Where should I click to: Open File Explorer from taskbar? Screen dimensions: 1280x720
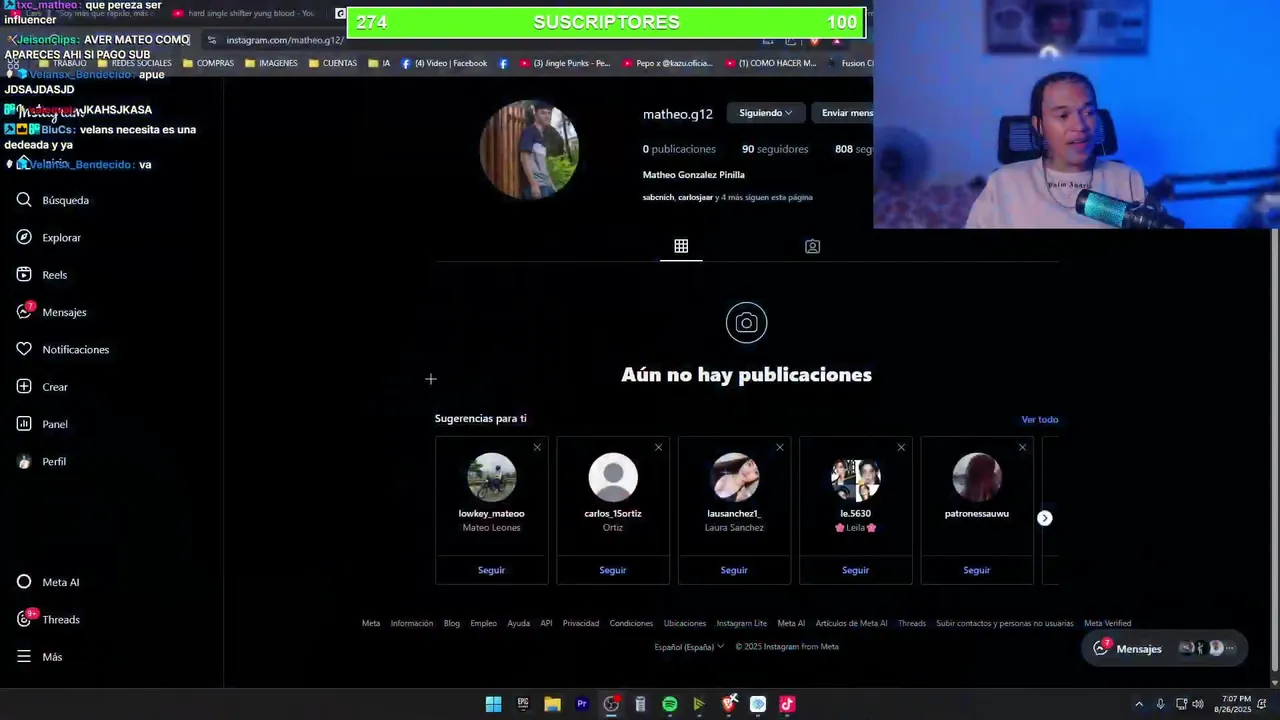552,704
